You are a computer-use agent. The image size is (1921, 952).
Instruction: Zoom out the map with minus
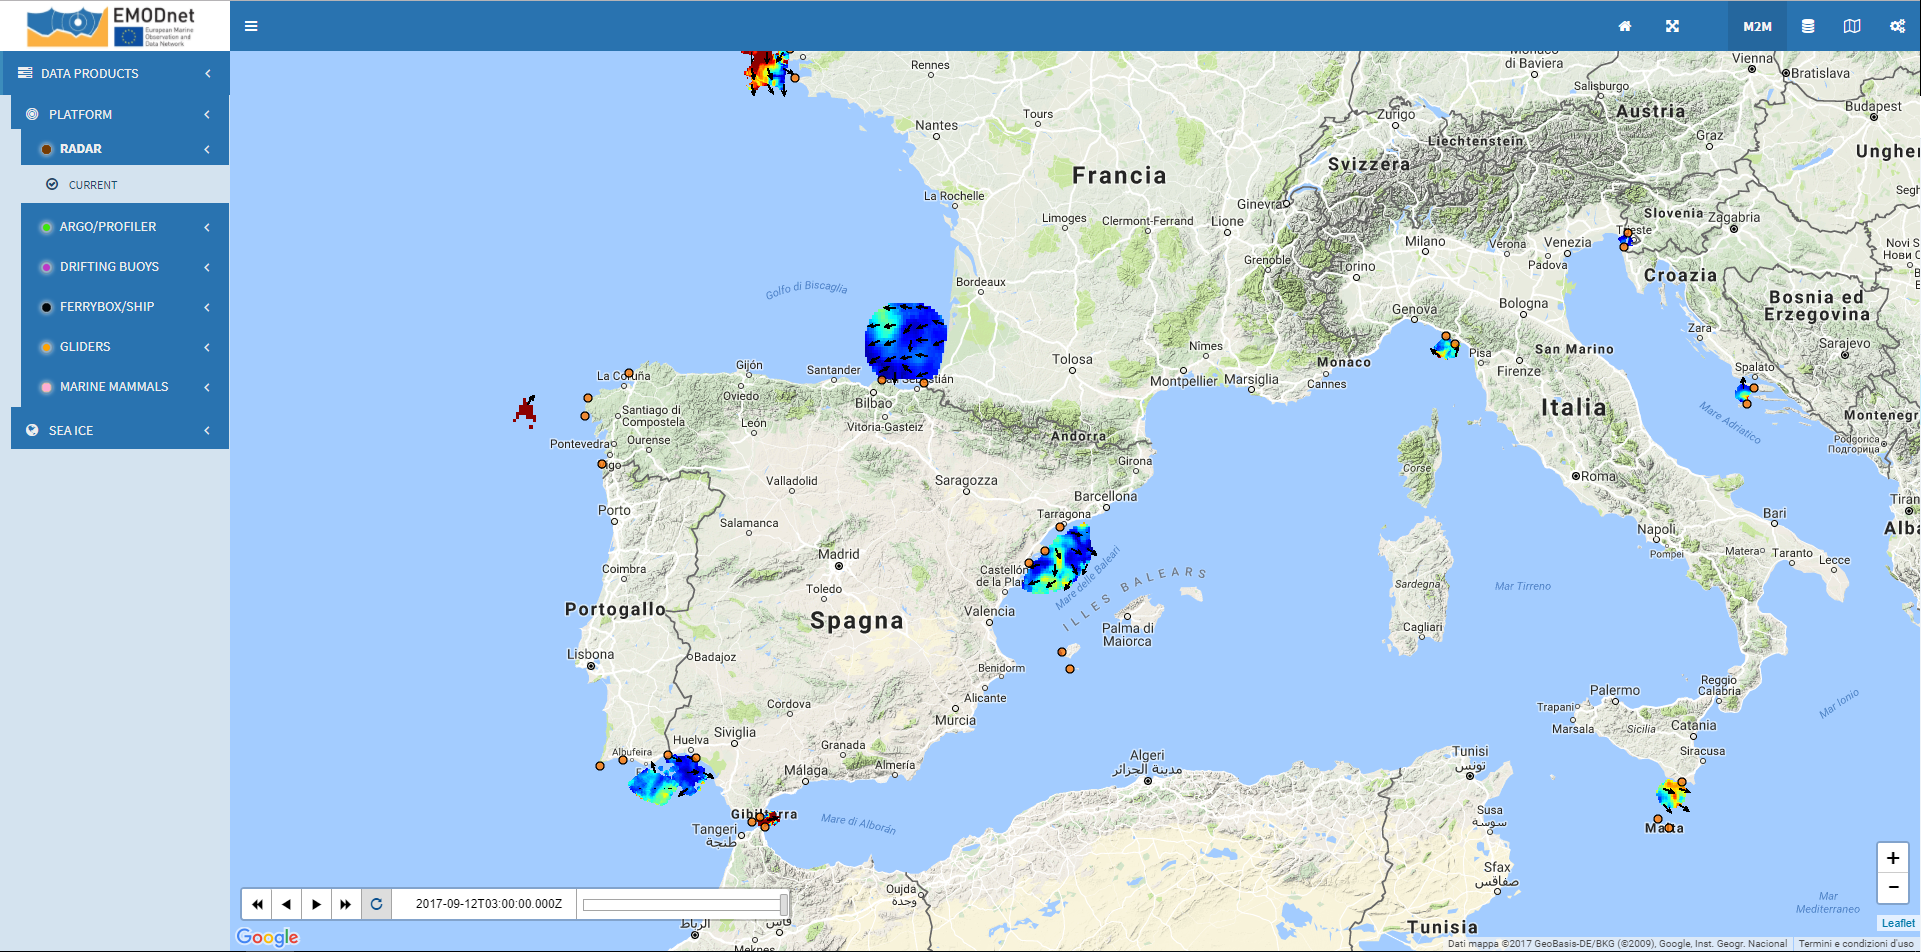(x=1893, y=888)
